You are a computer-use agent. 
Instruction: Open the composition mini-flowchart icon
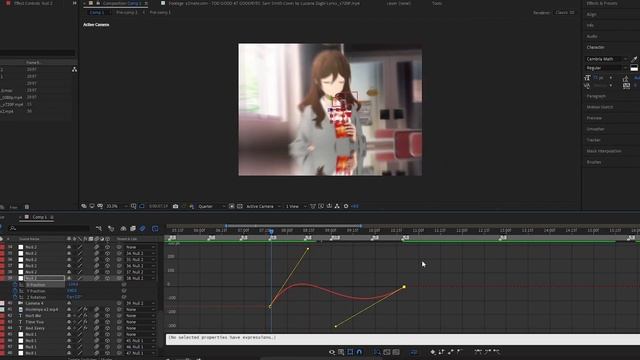click(x=99, y=229)
